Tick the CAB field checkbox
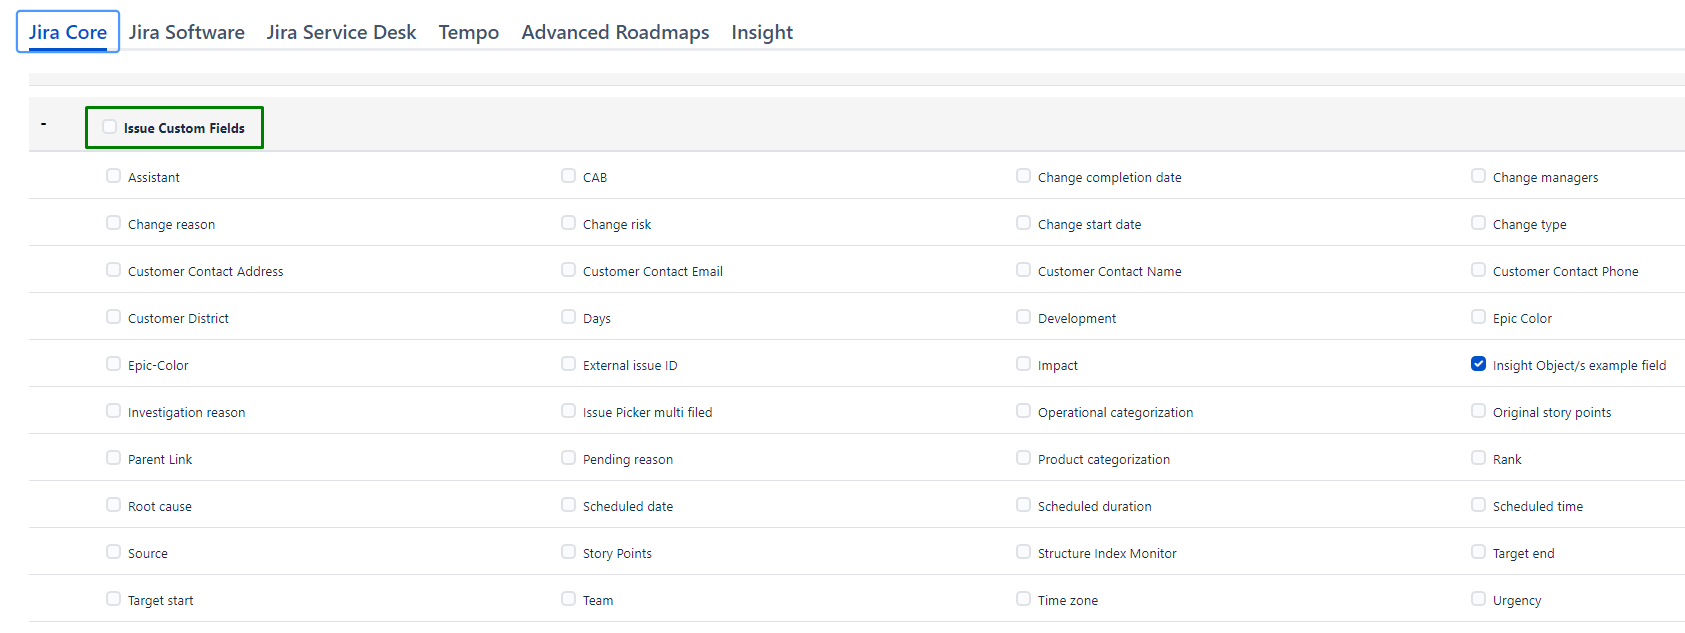This screenshot has height=633, width=1685. (569, 176)
